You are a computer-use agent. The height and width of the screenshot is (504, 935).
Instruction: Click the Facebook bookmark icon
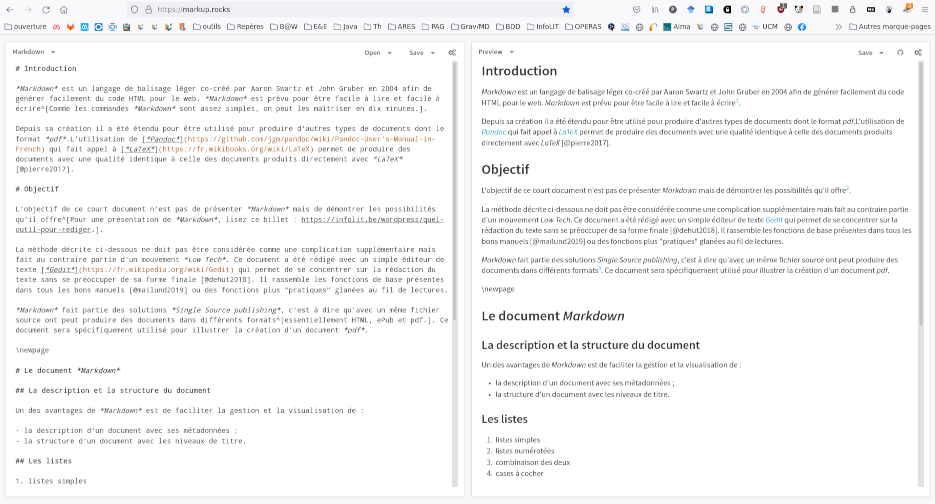[802, 27]
